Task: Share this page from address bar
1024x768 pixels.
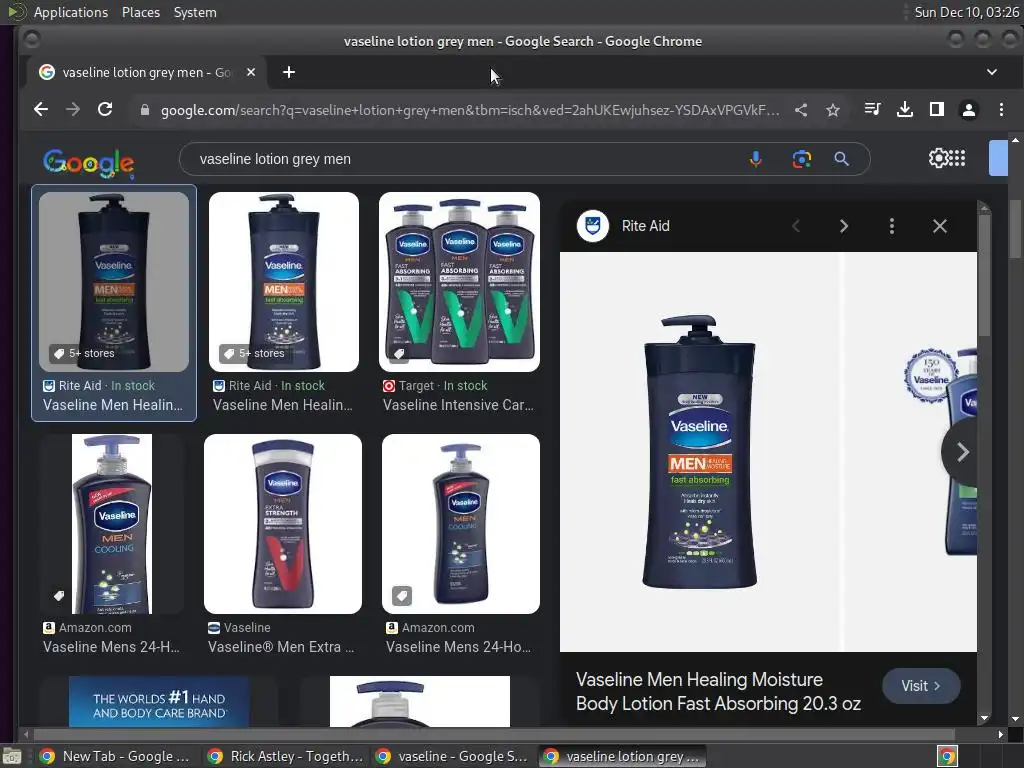Action: [801, 110]
